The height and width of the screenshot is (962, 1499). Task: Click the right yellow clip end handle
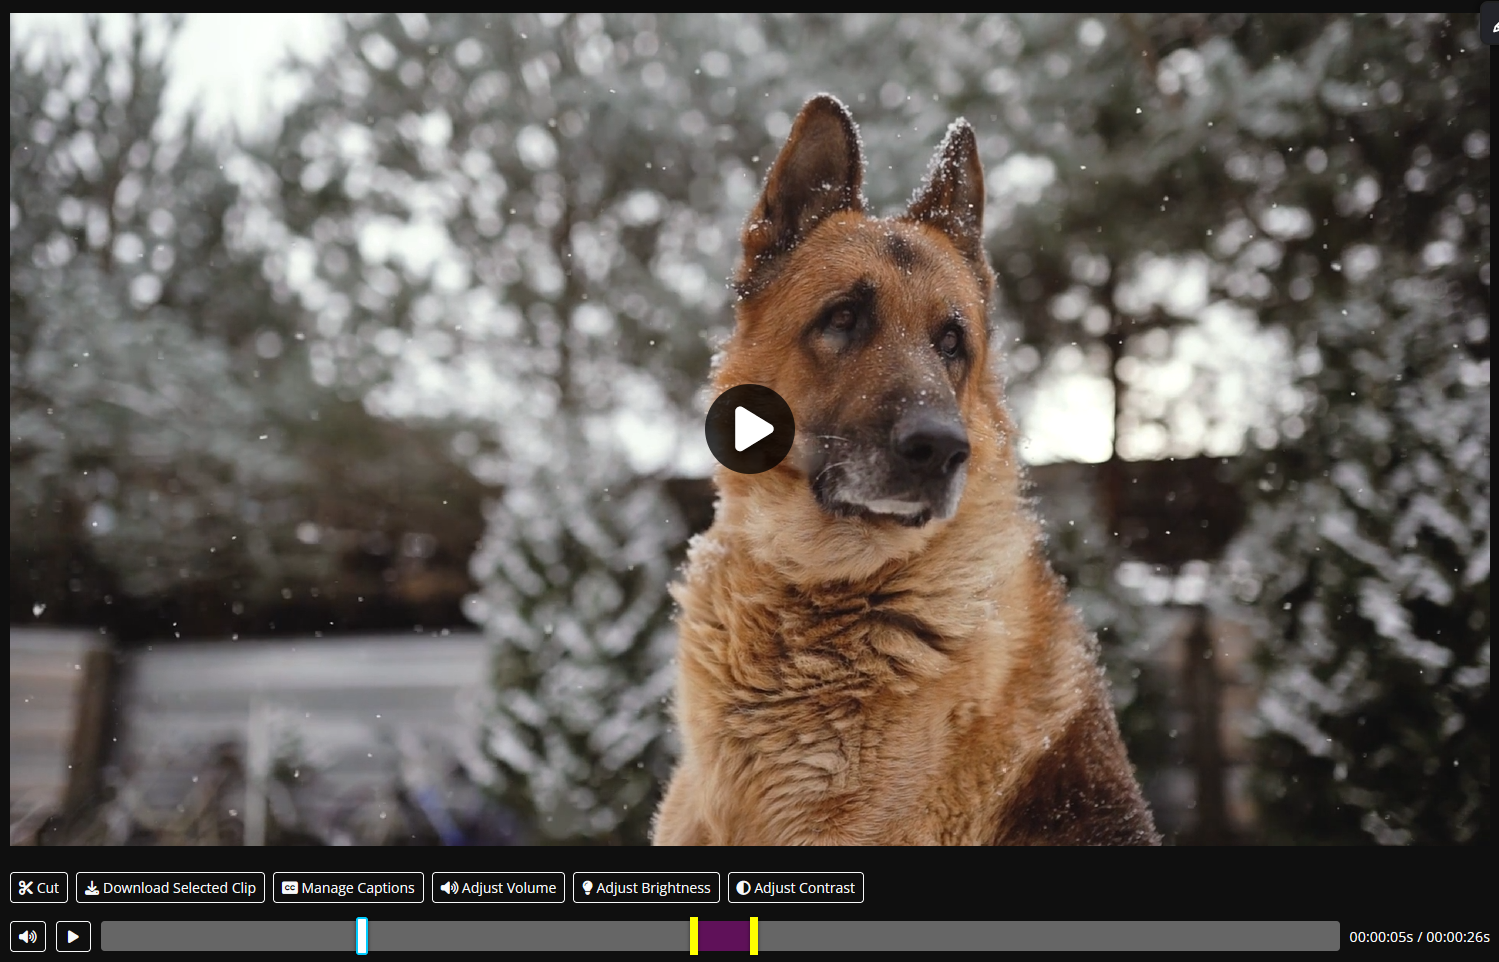click(754, 936)
